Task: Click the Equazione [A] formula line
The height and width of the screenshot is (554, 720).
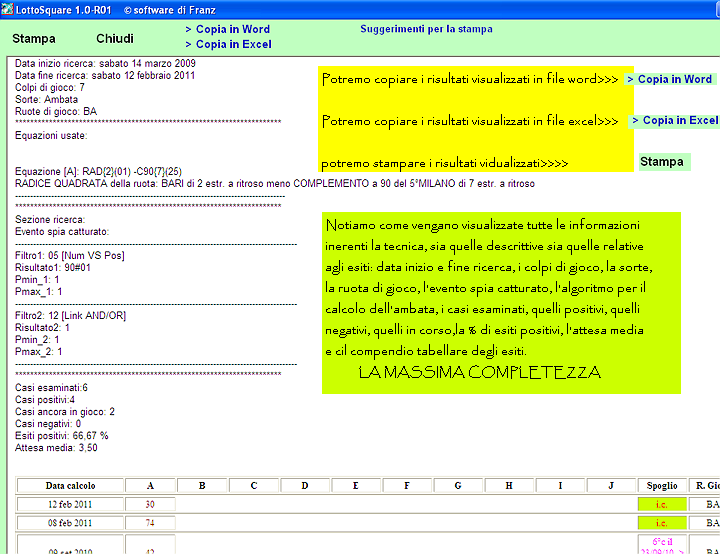Action: (x=98, y=171)
